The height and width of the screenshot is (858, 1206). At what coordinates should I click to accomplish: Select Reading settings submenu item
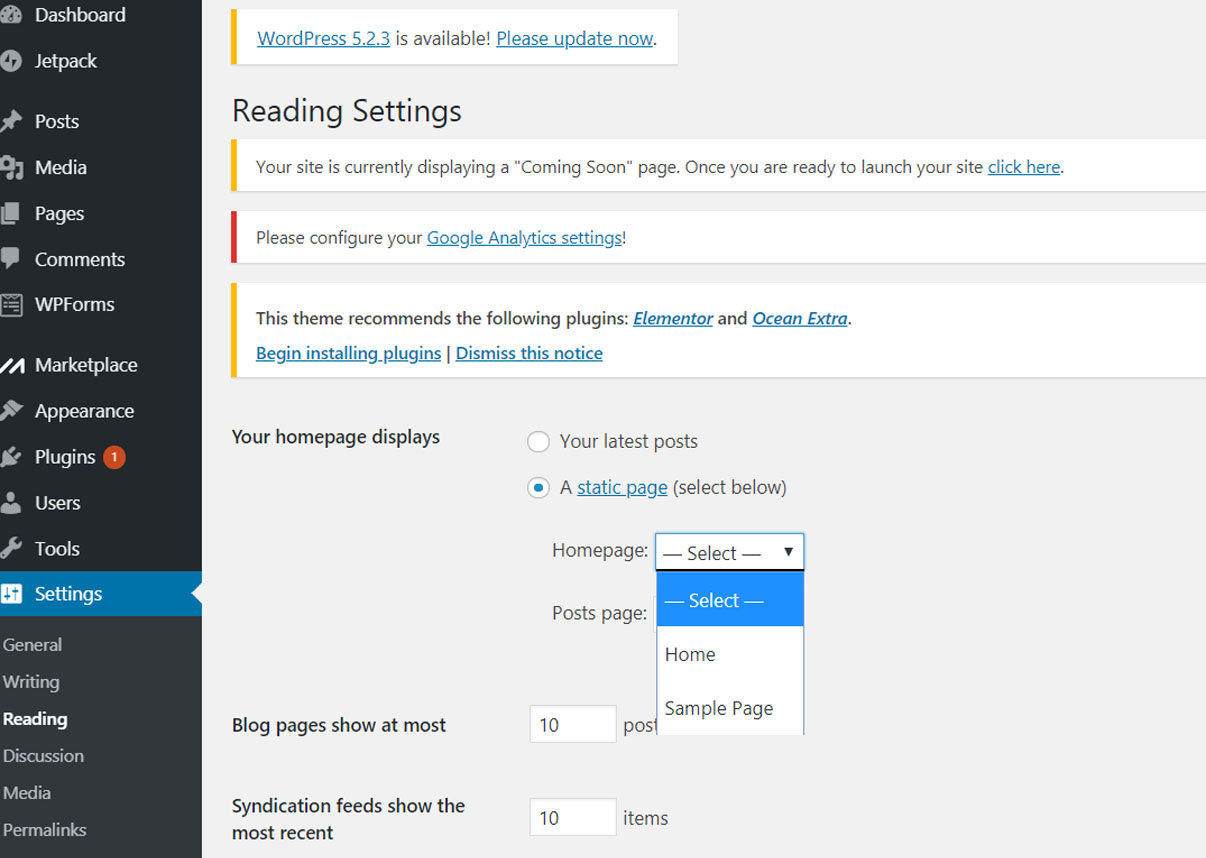pos(35,719)
